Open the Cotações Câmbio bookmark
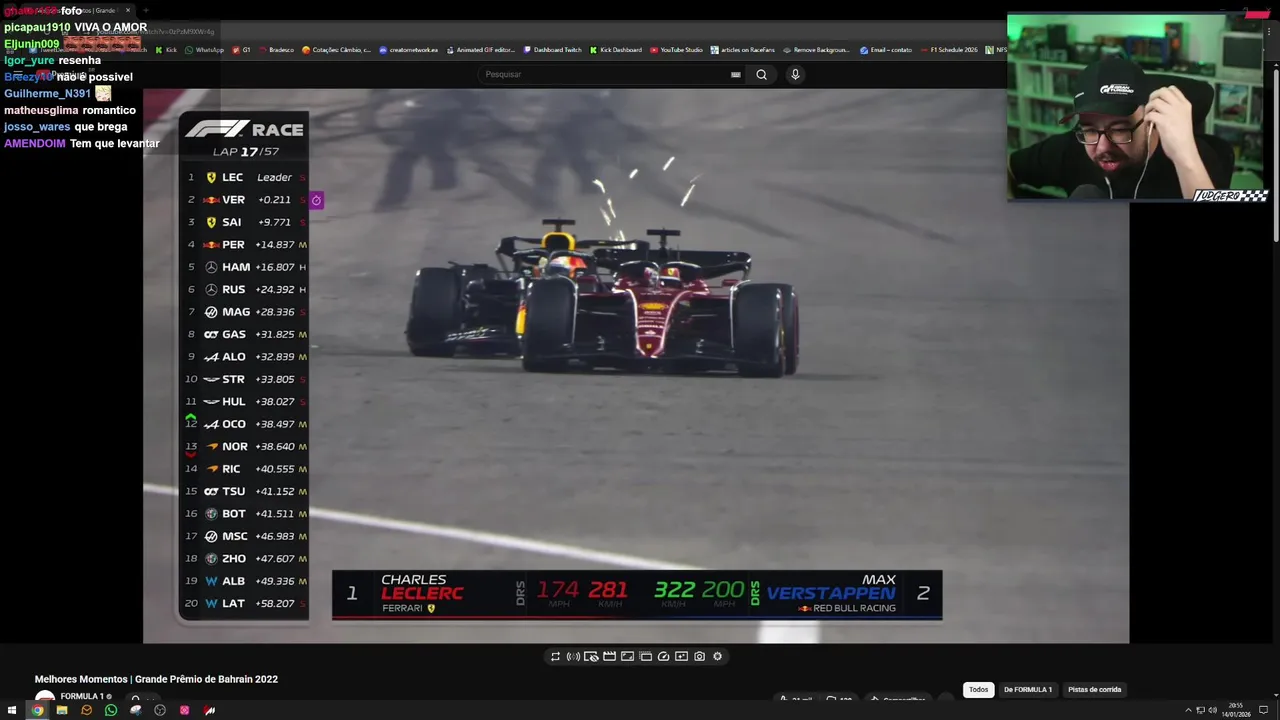 336,49
